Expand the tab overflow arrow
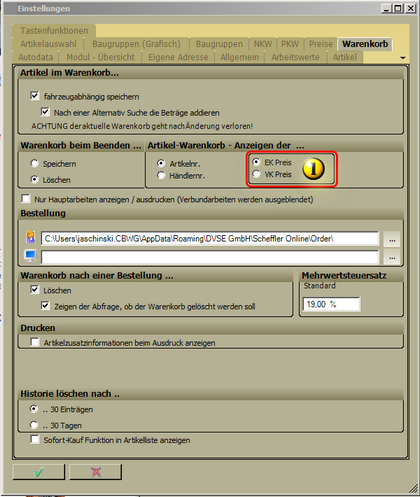 403,58
